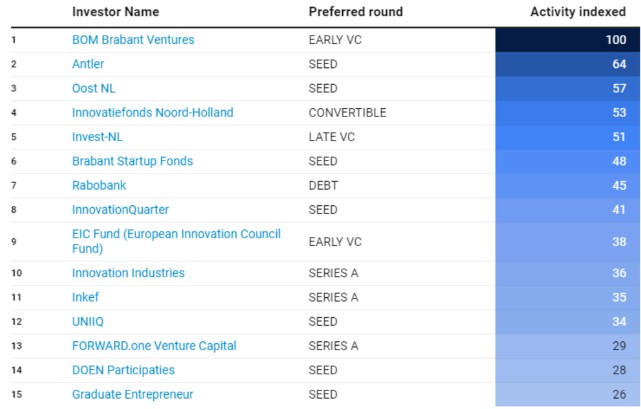Click DOEN Participaties investor link
This screenshot has width=641, height=409.
click(123, 370)
